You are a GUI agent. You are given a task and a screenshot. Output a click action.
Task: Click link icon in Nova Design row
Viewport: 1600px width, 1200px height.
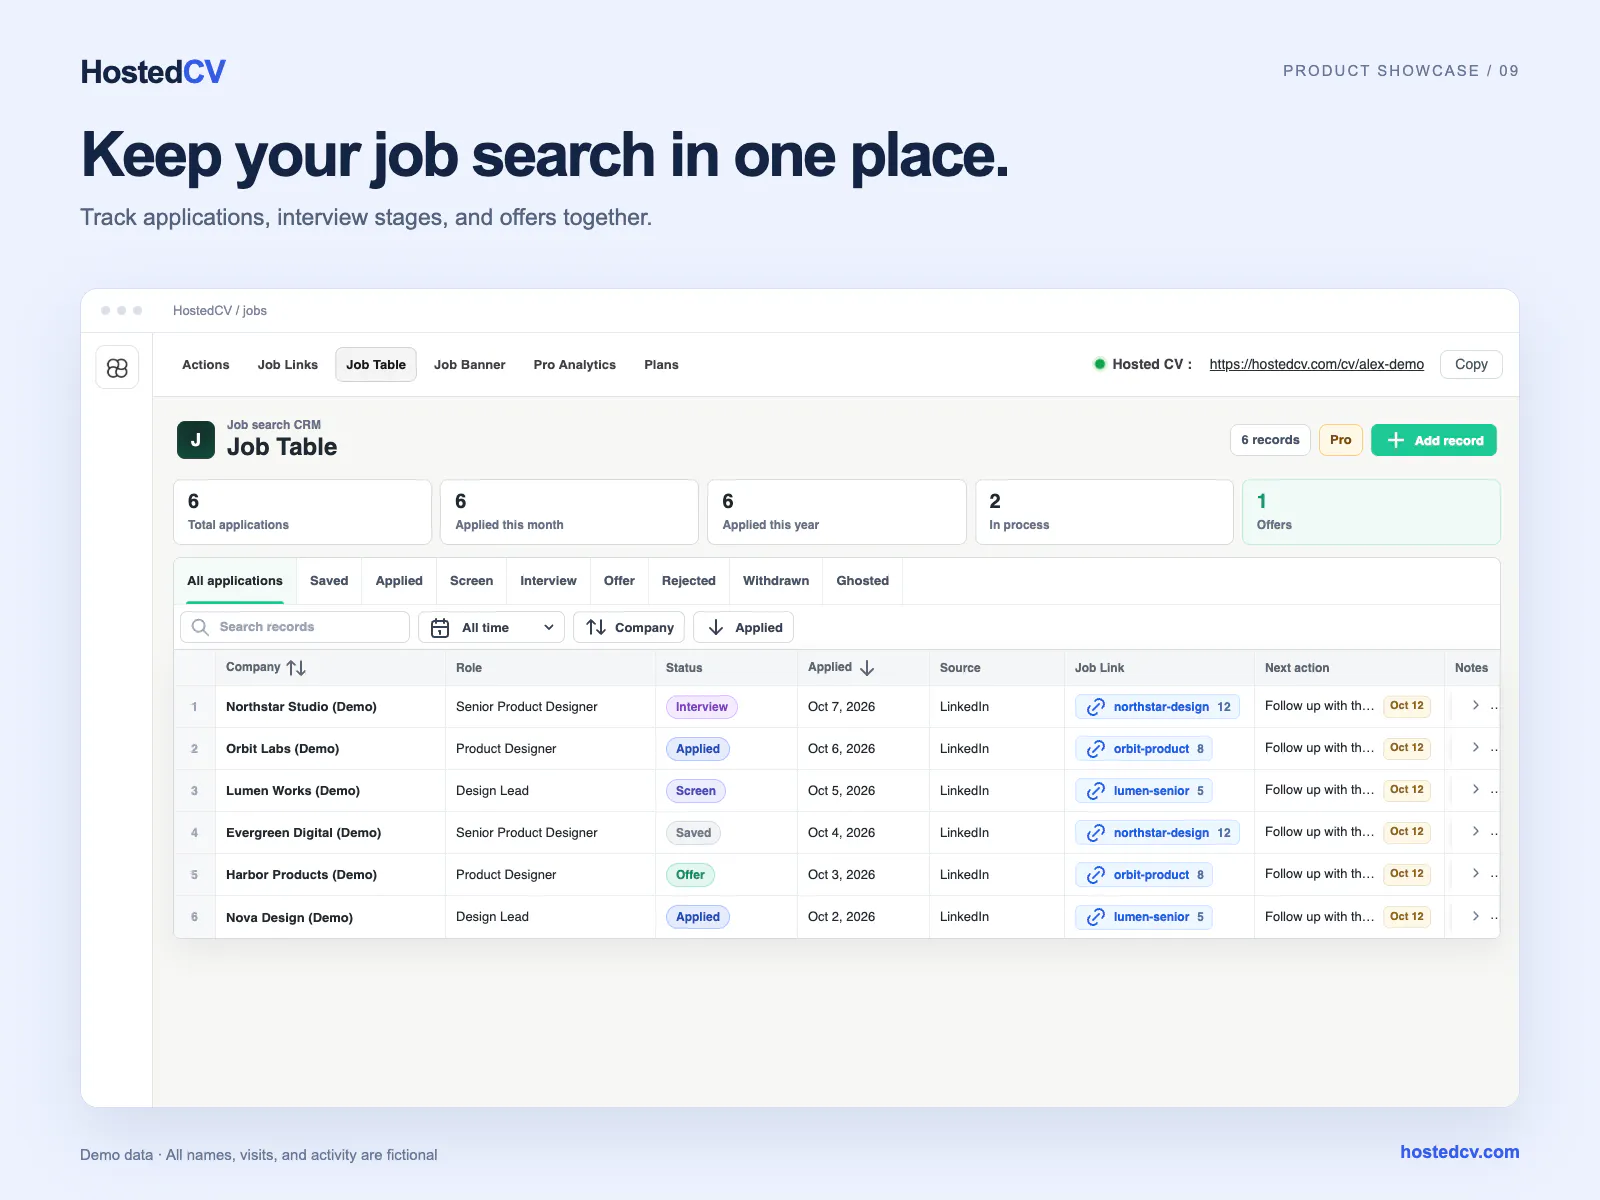1096,917
